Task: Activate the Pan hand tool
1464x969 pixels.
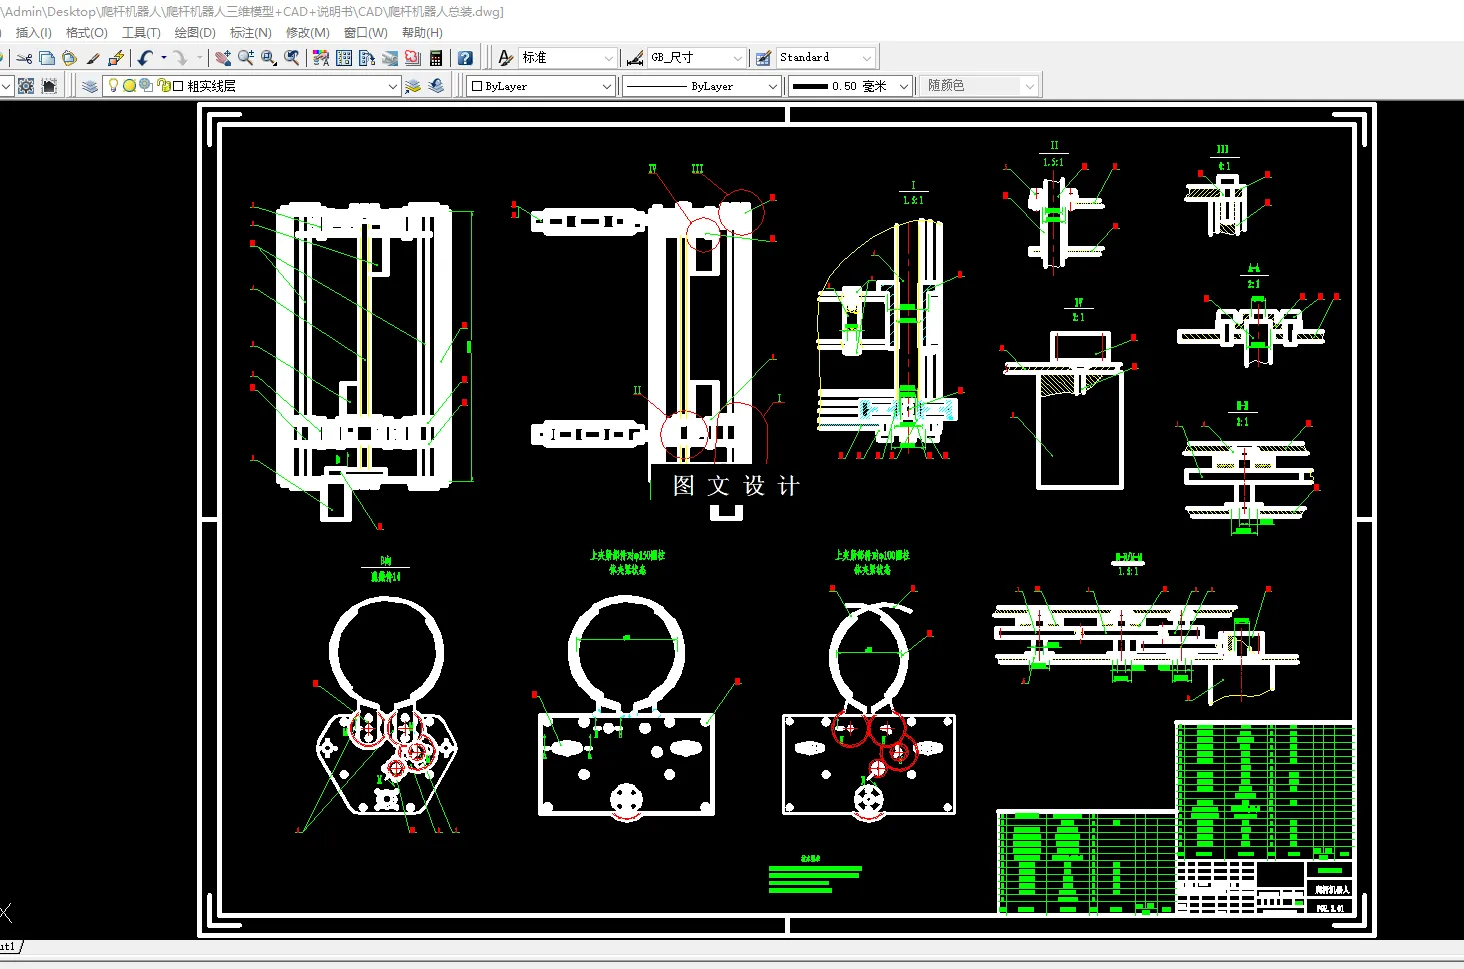Action: [x=223, y=58]
